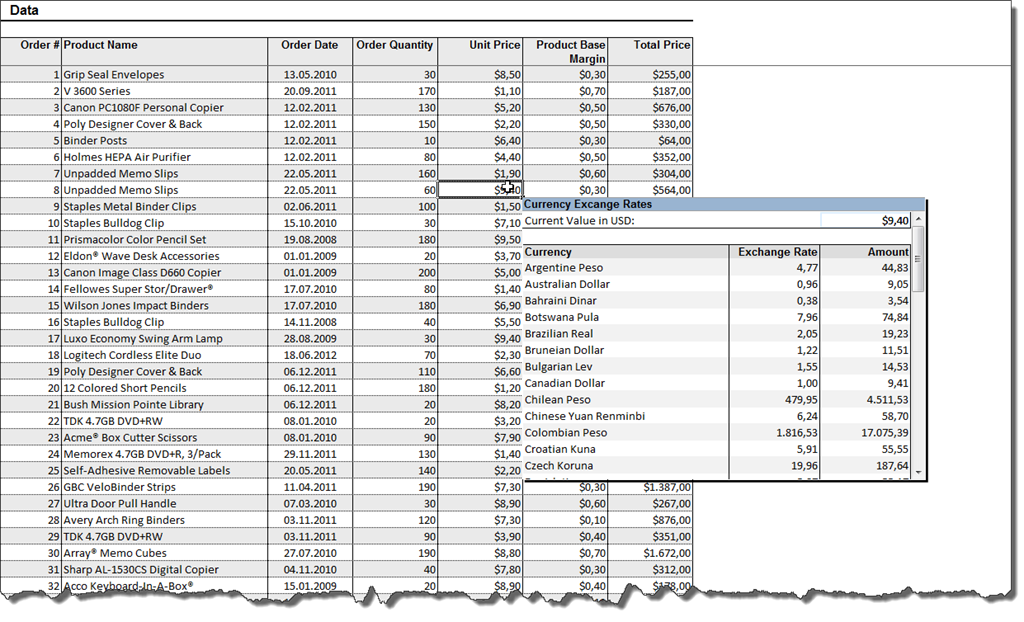Click the Order Date column header
Image resolution: width=1024 pixels, height=622 pixels.
(310, 52)
